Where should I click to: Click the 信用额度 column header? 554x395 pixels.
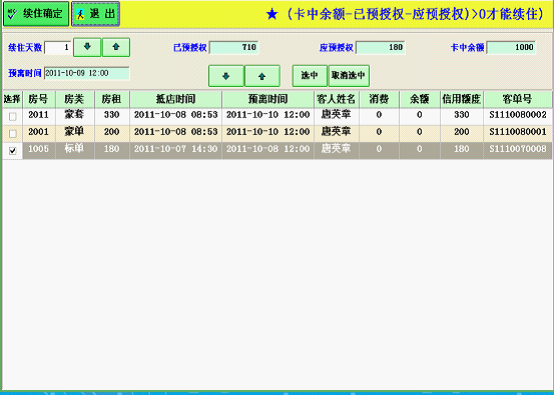click(x=462, y=99)
